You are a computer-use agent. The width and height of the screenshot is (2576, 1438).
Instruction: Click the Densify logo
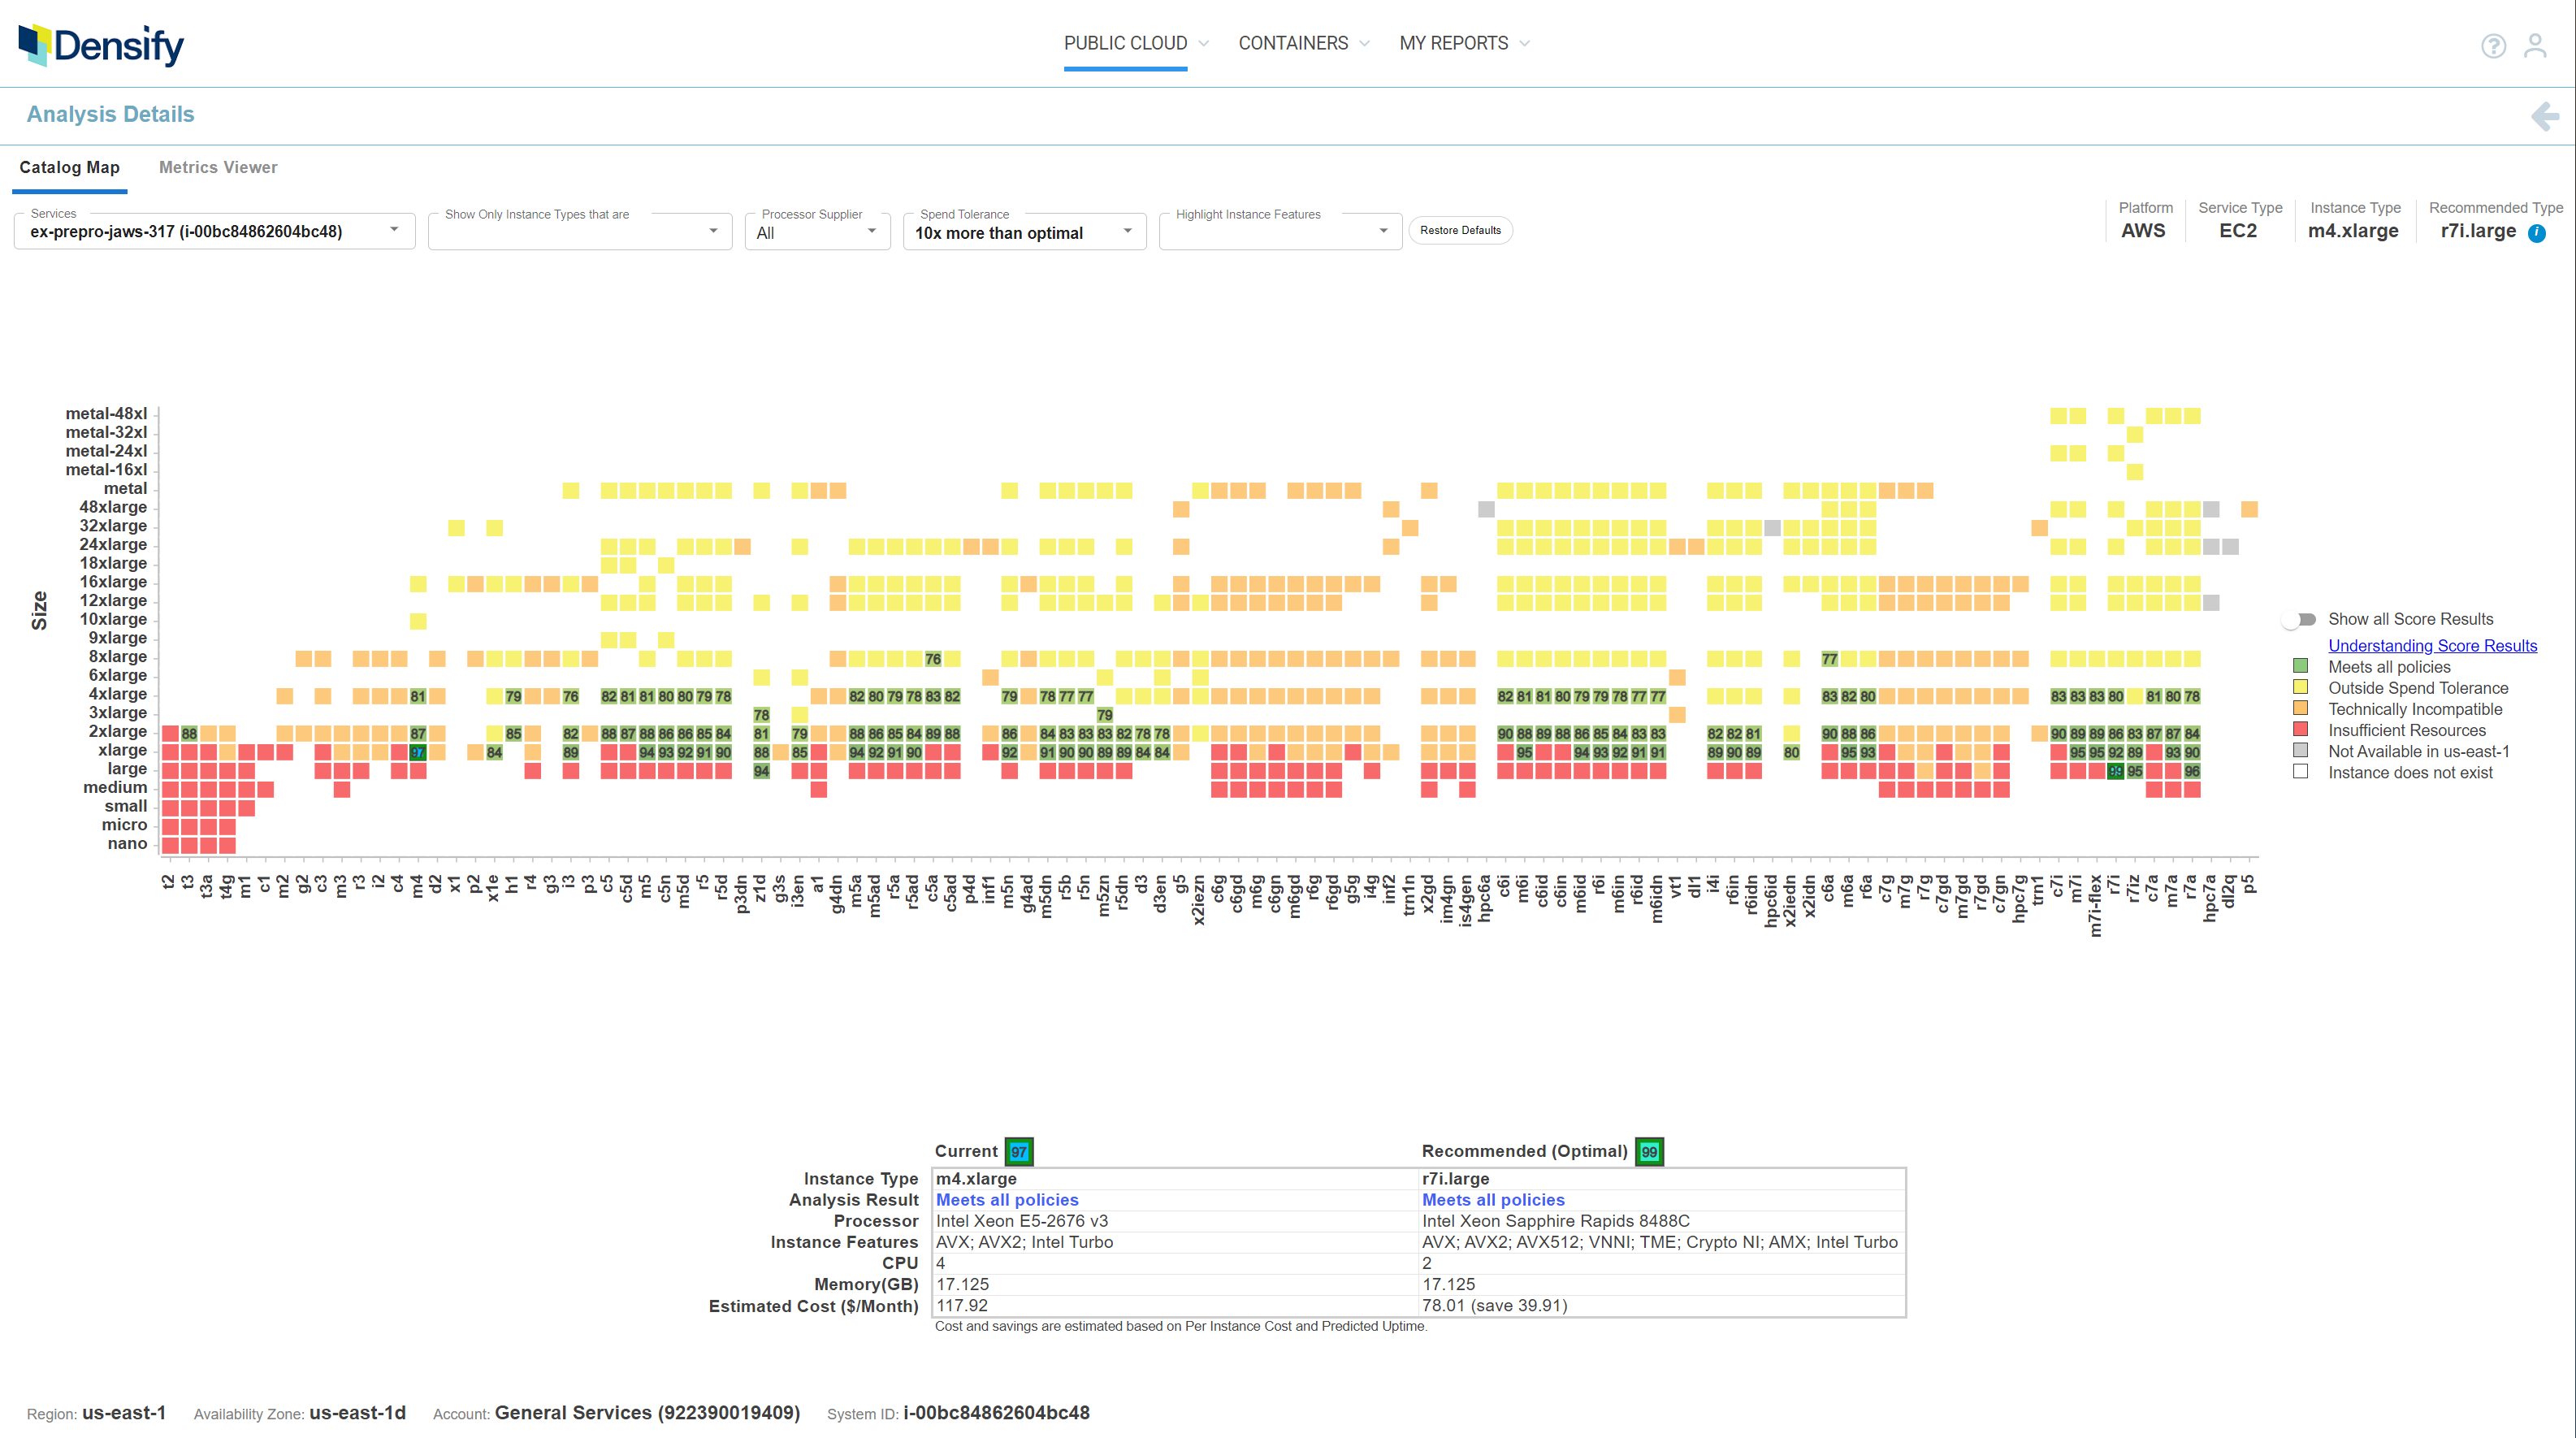[100, 44]
